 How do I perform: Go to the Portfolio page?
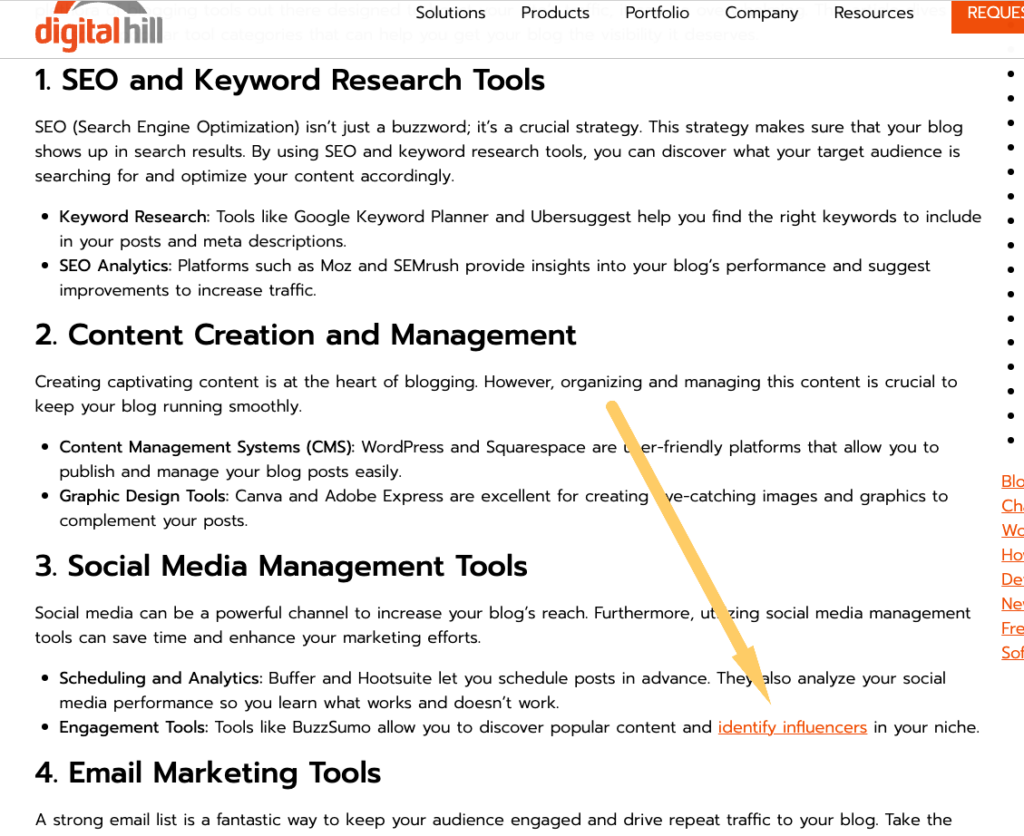[x=657, y=13]
